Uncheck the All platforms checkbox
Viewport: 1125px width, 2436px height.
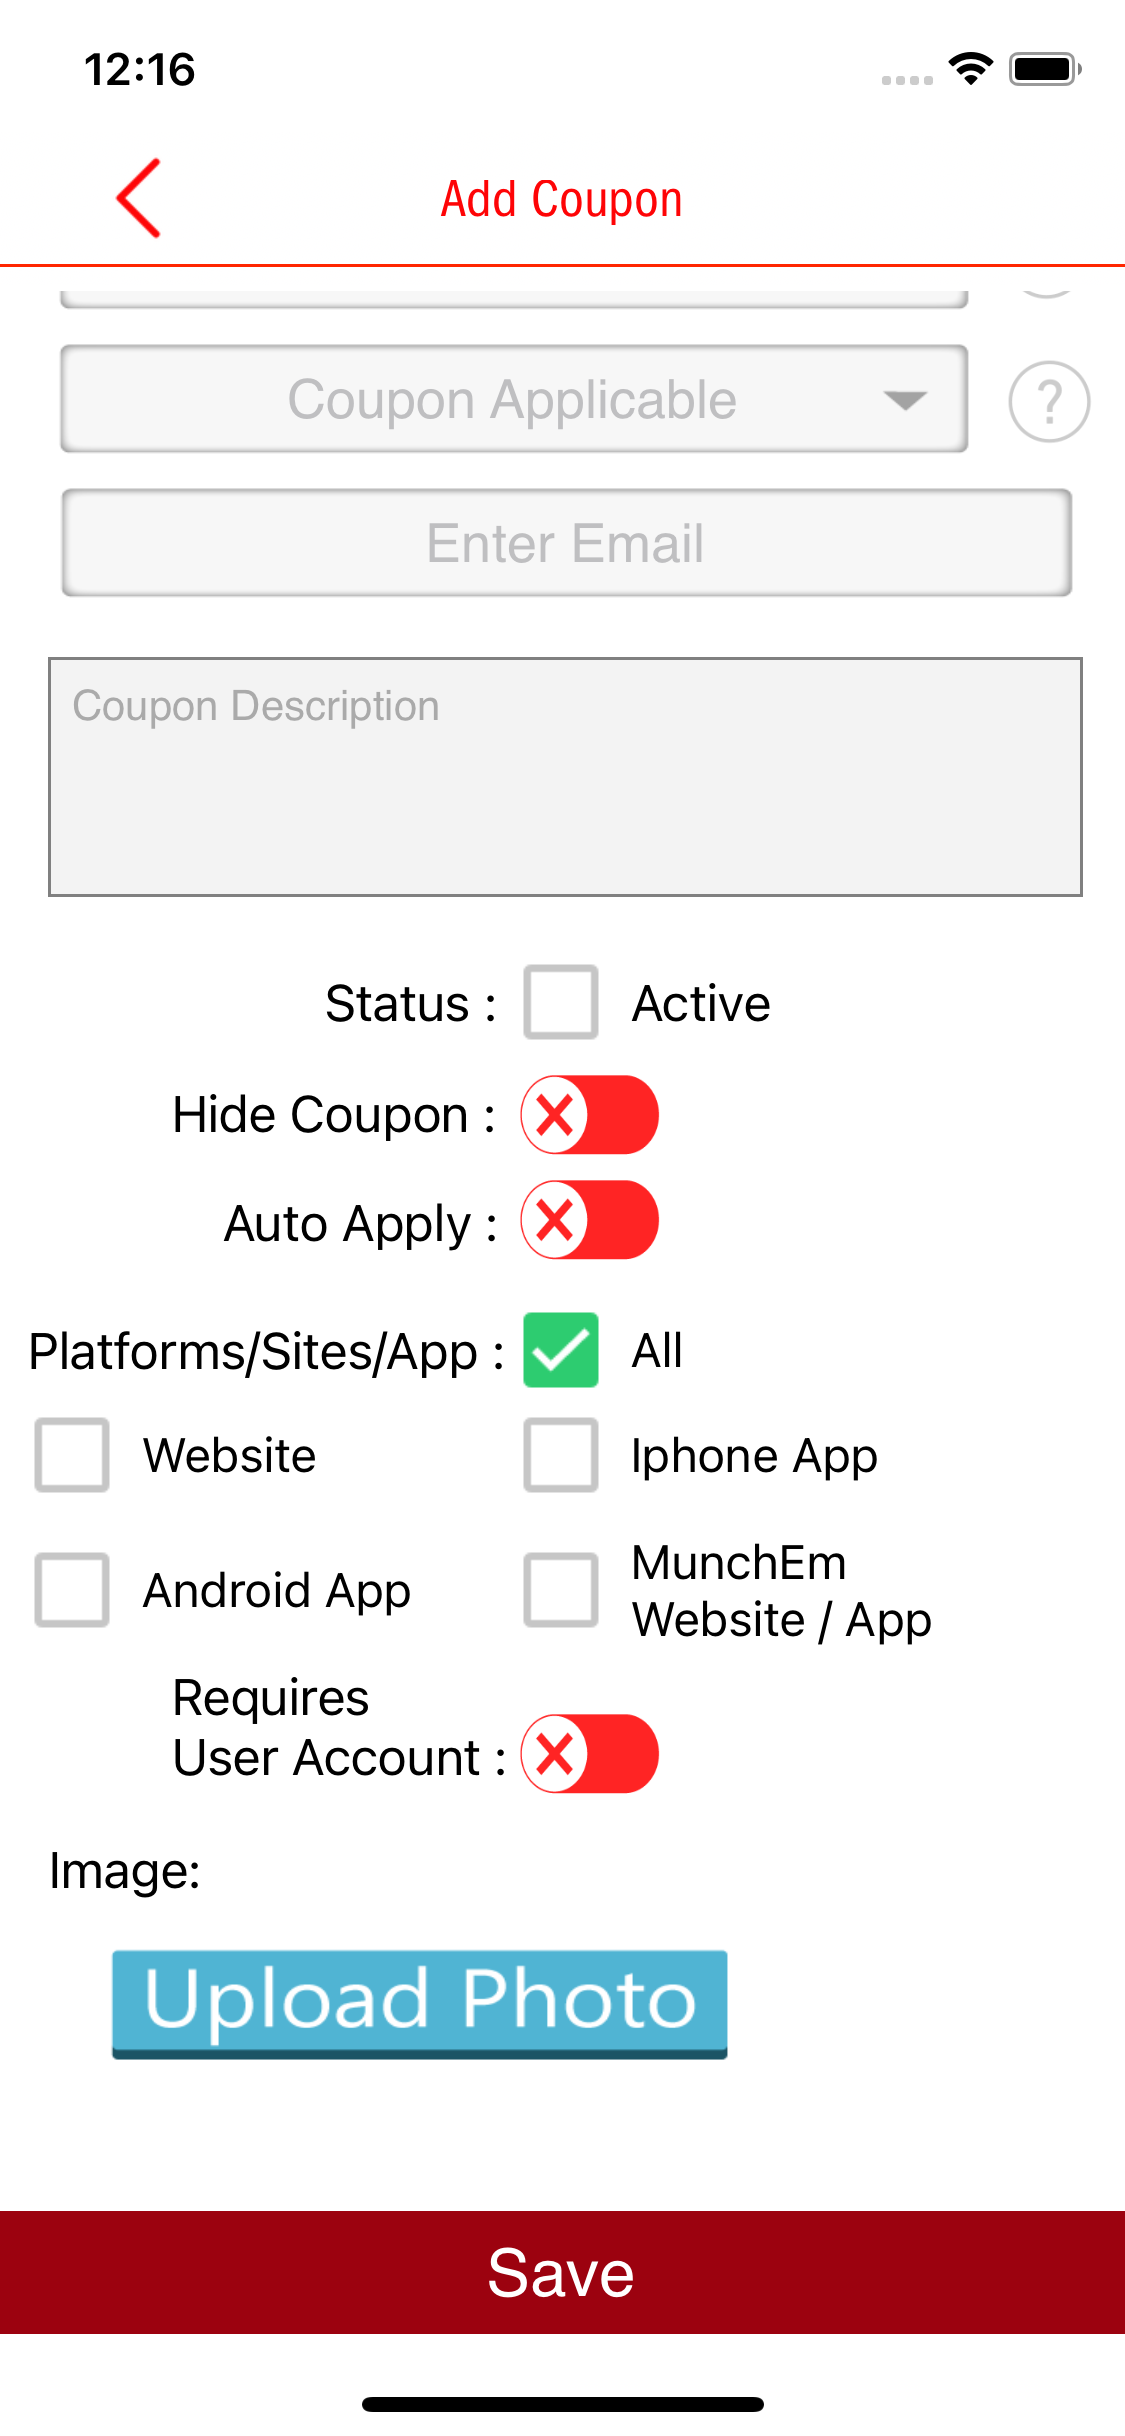(x=561, y=1350)
